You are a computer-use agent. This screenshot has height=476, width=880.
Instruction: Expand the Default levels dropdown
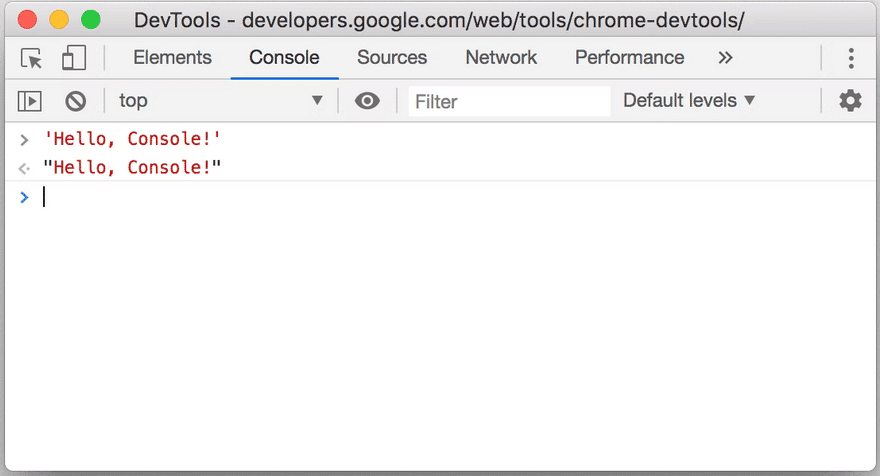pos(689,100)
